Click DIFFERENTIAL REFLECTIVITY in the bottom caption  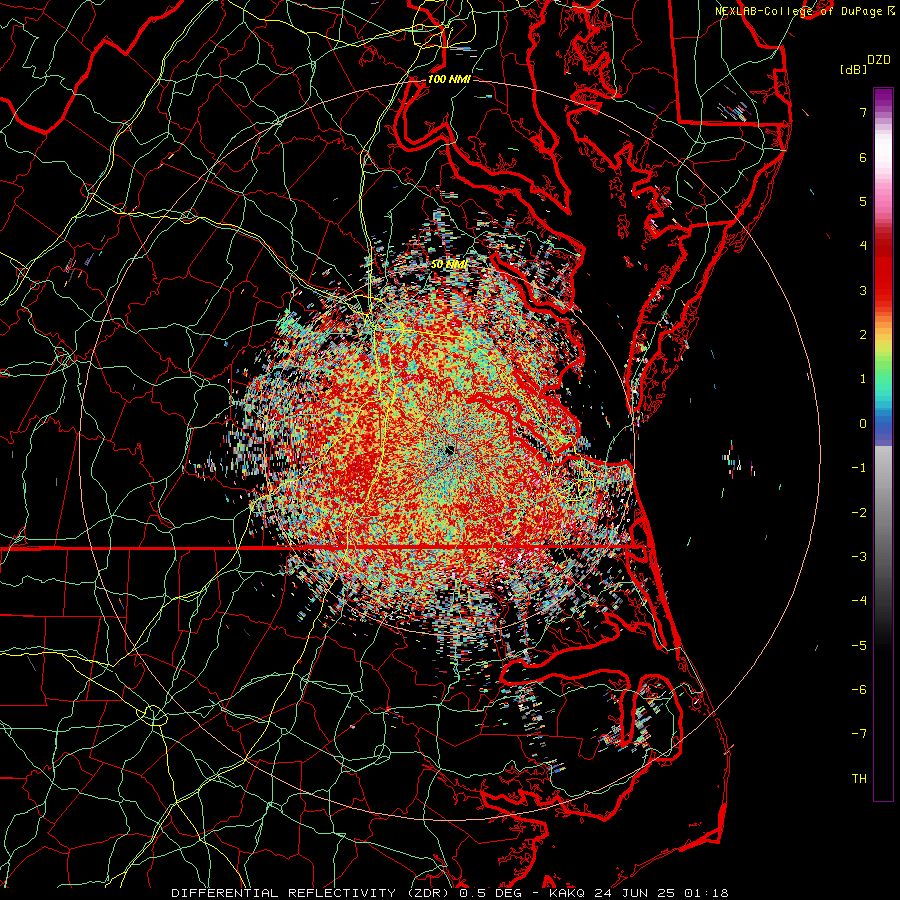coord(284,893)
